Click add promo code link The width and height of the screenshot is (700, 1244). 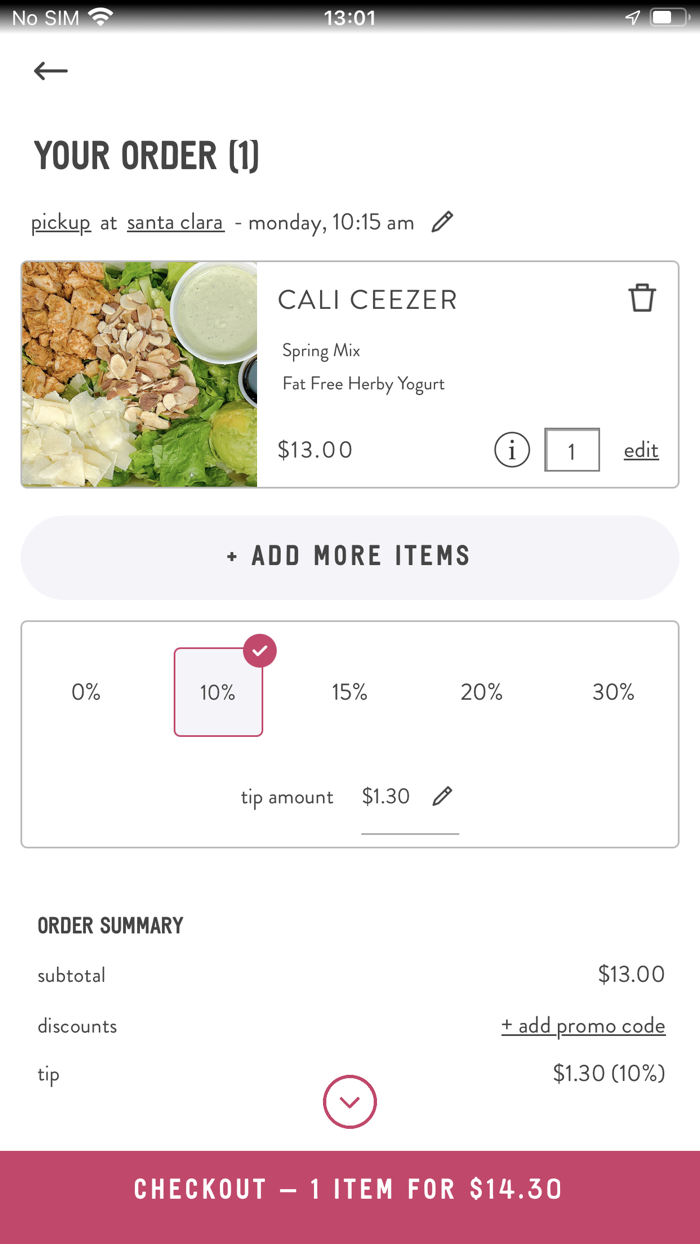(x=583, y=1025)
